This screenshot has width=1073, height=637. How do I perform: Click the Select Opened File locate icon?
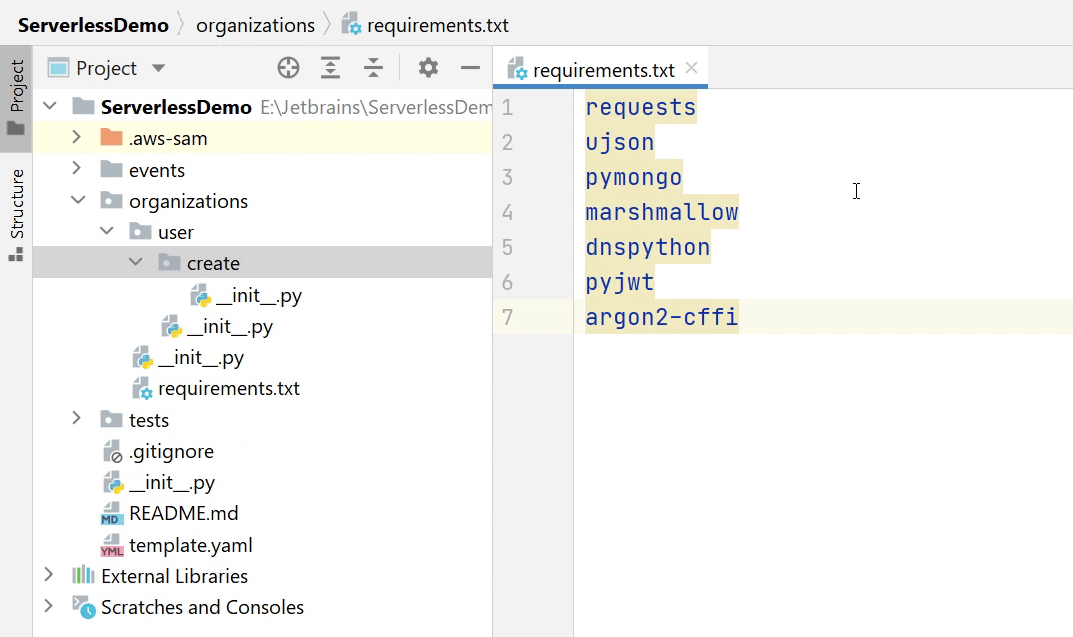[288, 68]
